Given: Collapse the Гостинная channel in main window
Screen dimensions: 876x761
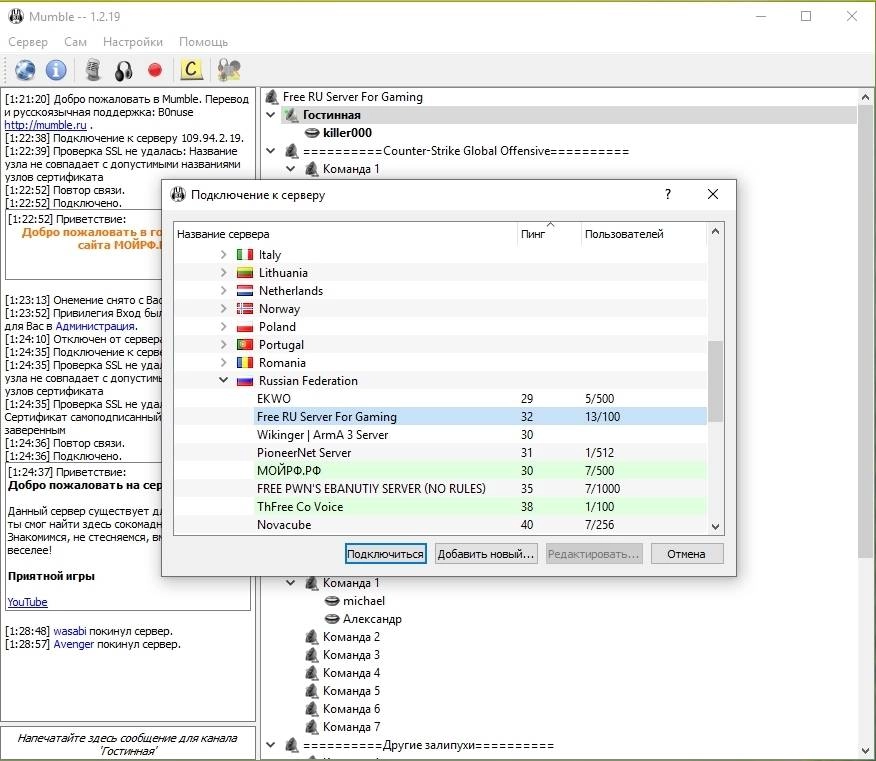Looking at the screenshot, I should click(271, 115).
